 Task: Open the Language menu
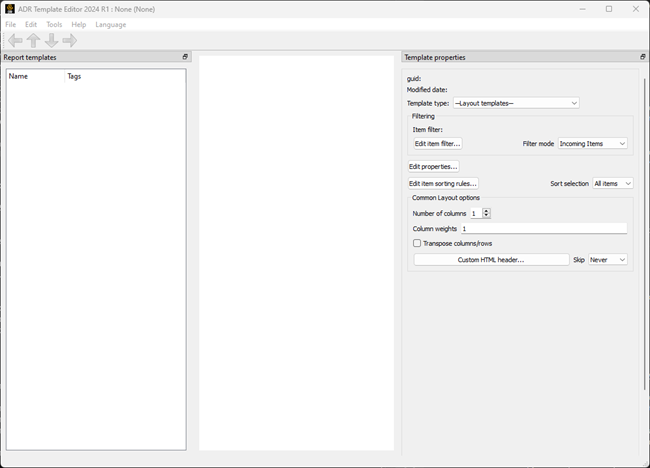pos(111,24)
